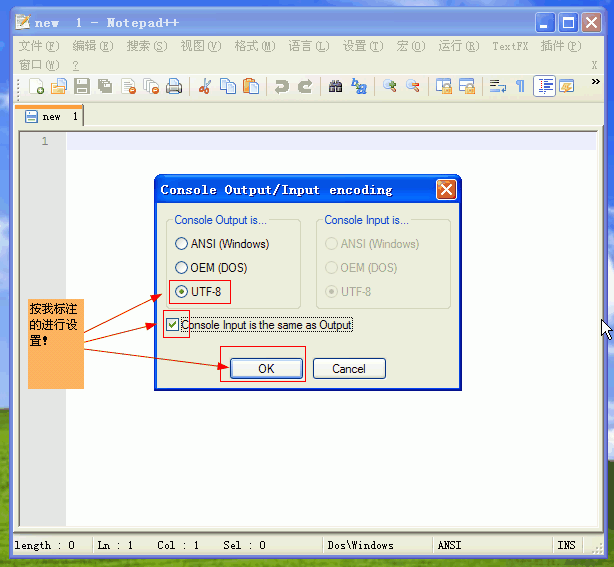Zoom out using the magnifier minus icon
The height and width of the screenshot is (567, 614).
pyautogui.click(x=413, y=86)
